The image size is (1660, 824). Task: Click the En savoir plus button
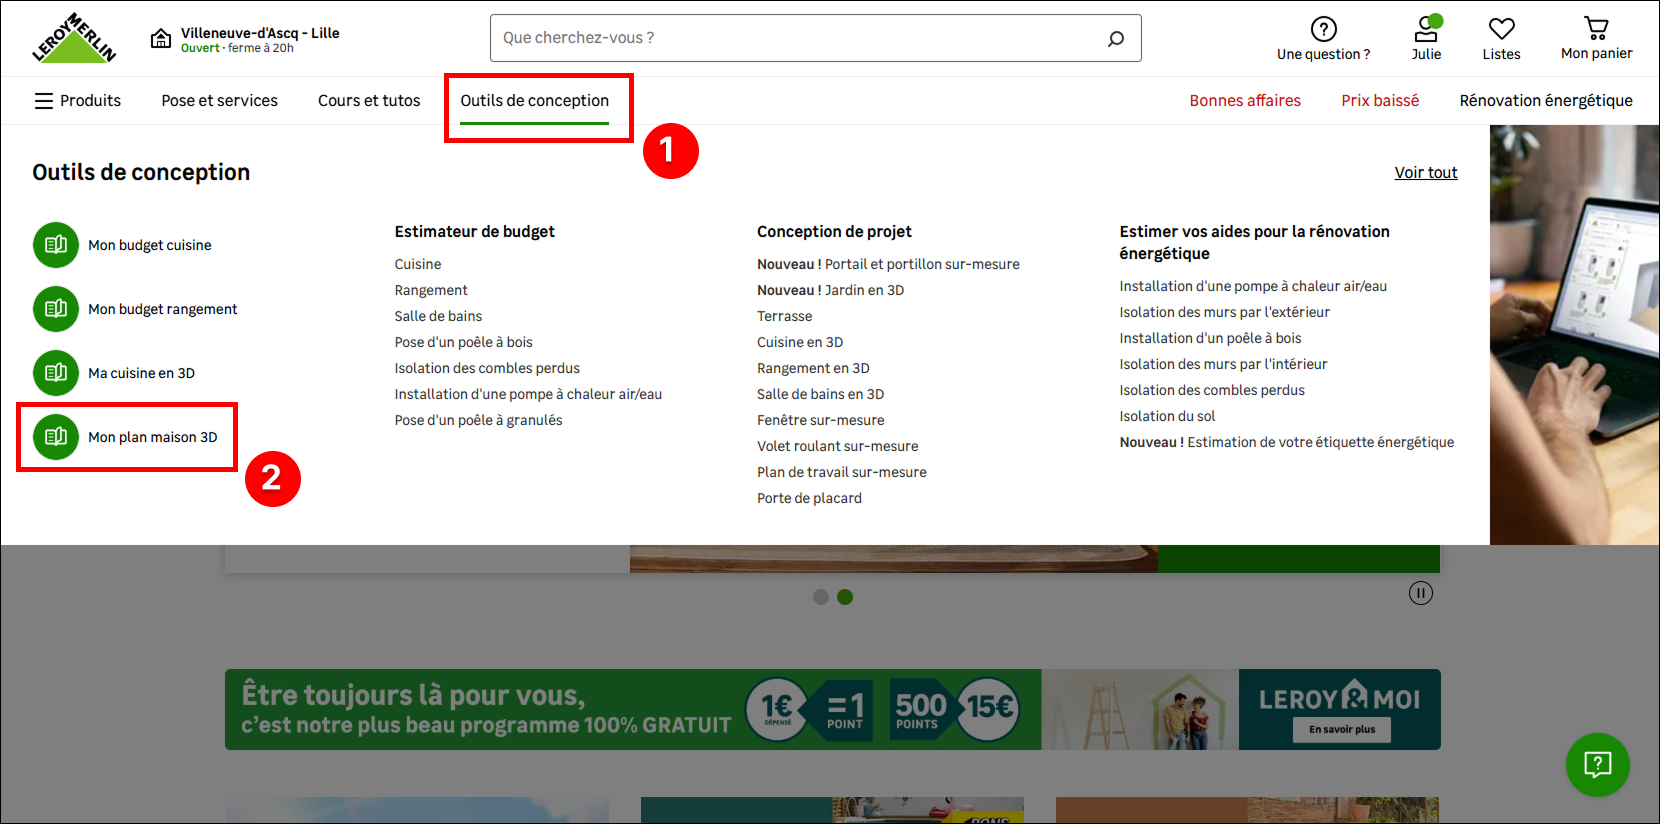tap(1342, 729)
